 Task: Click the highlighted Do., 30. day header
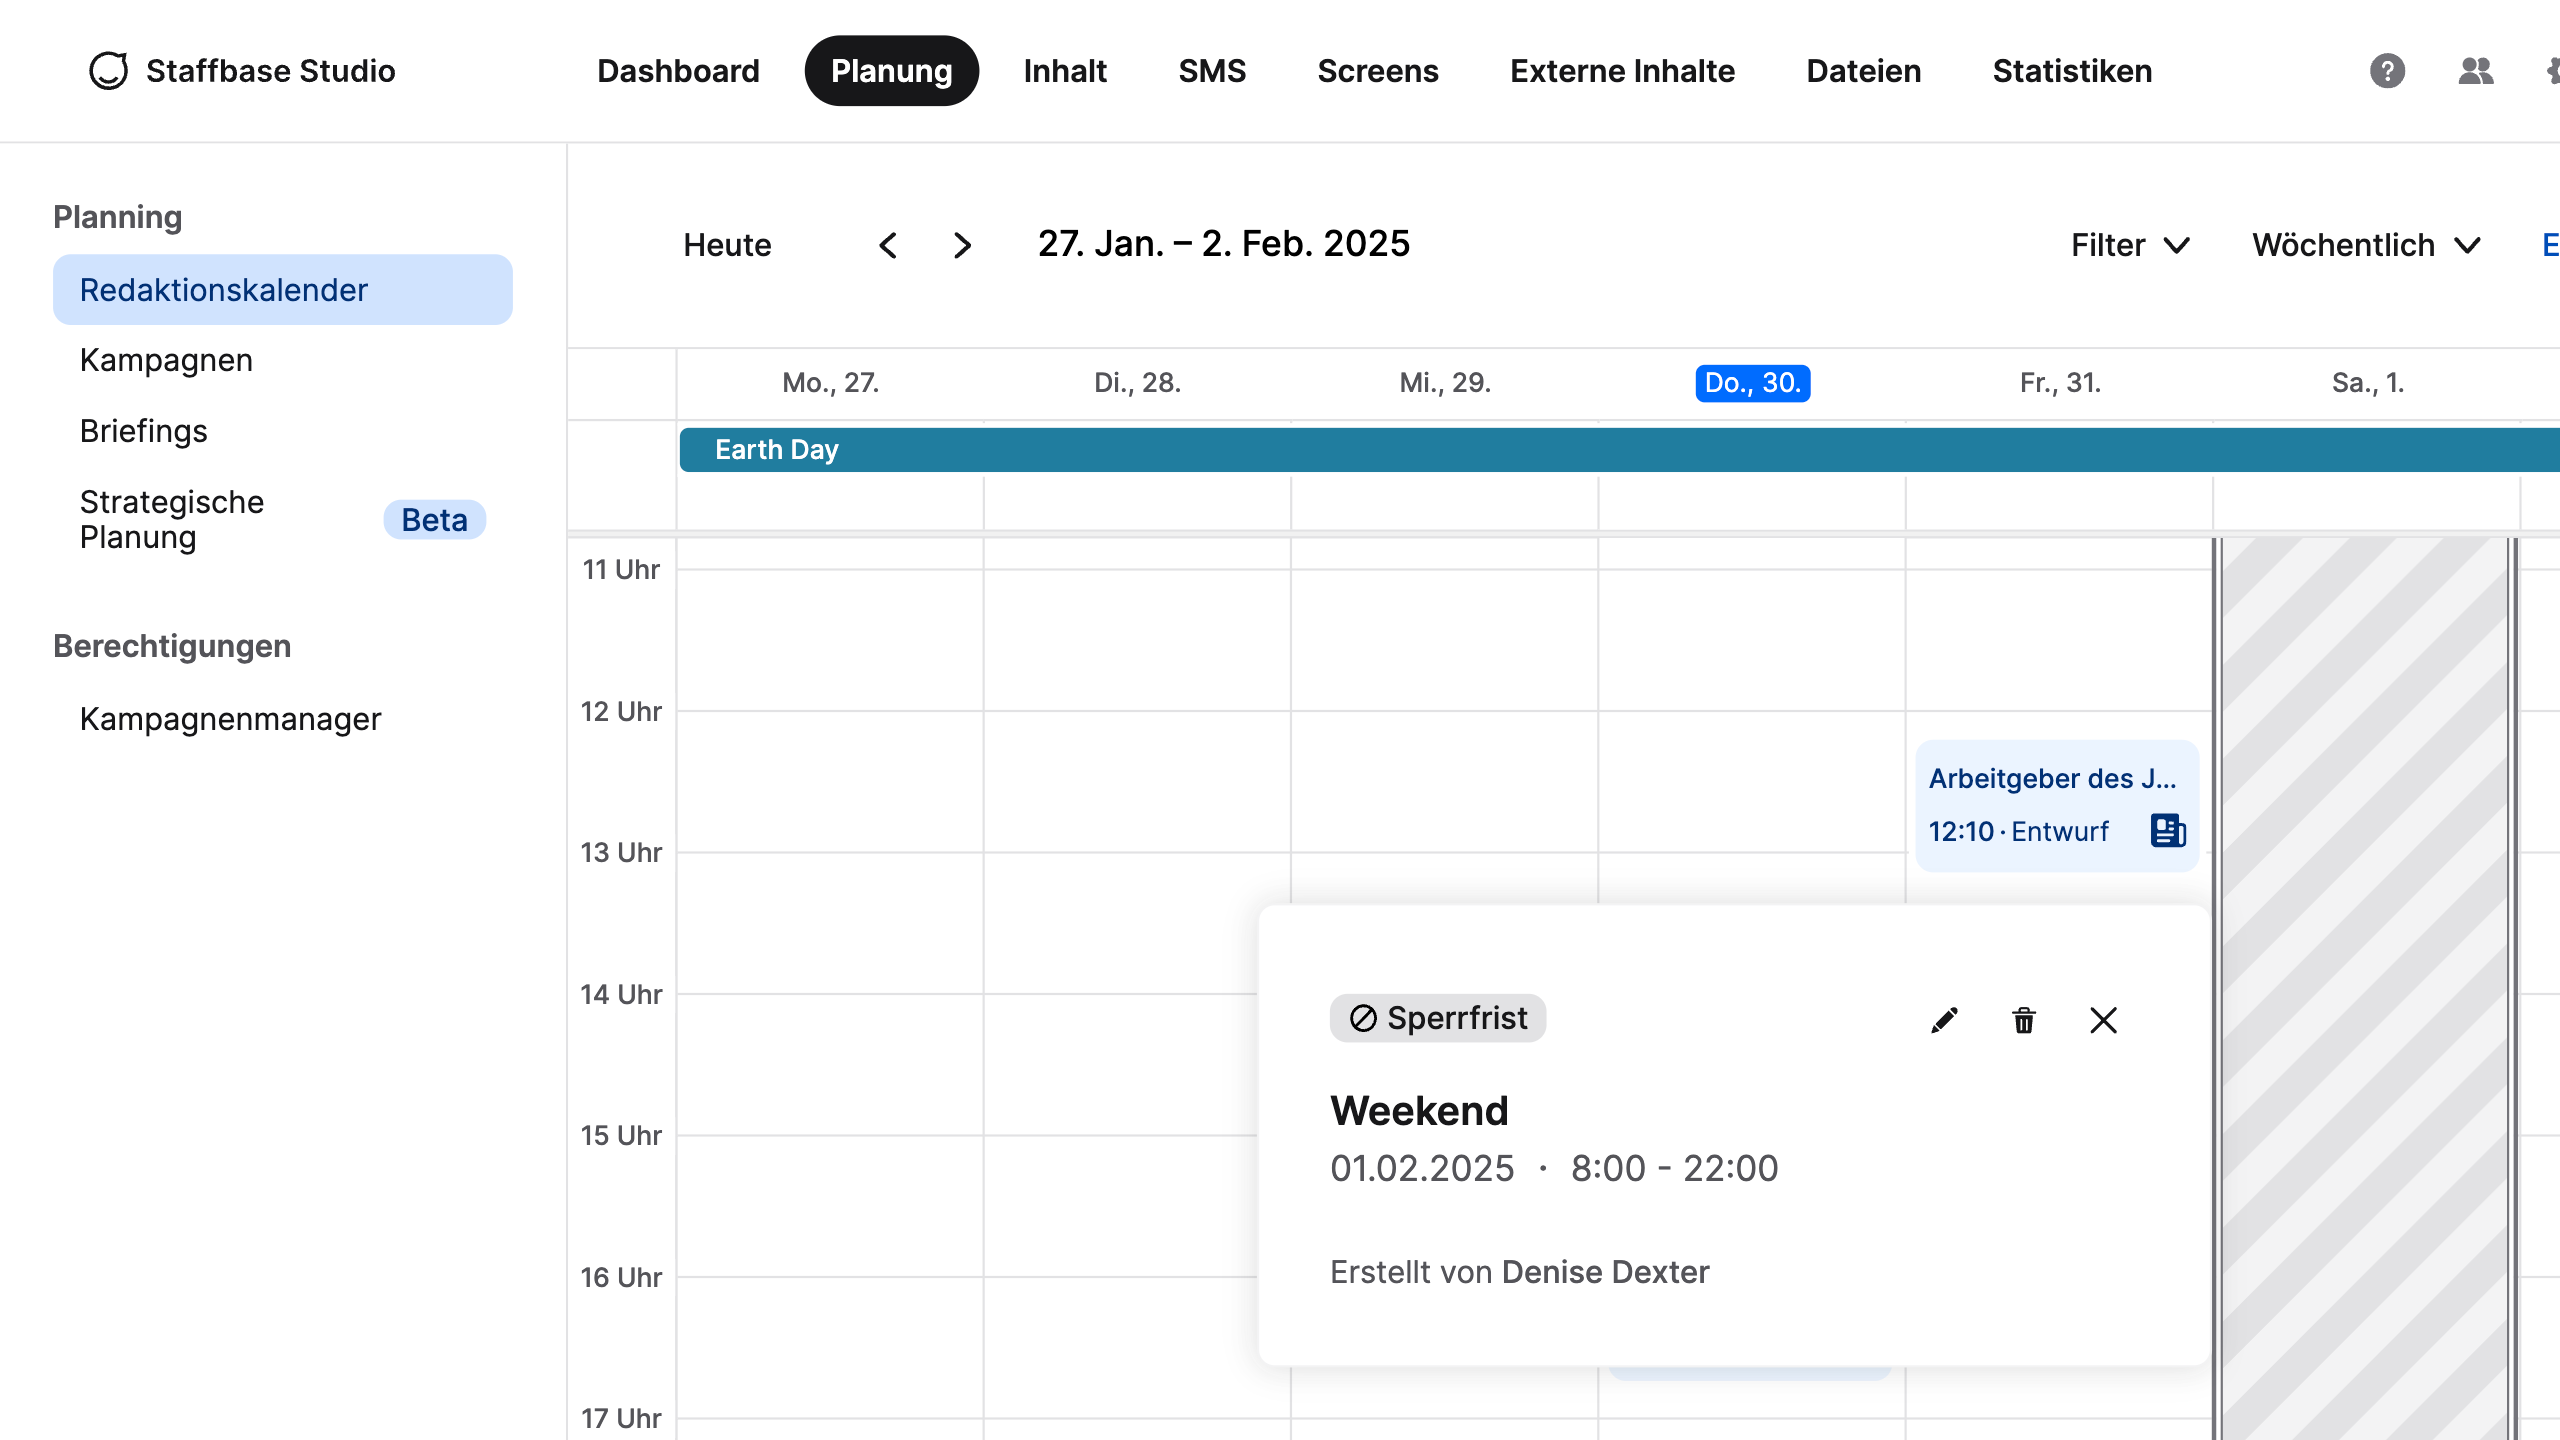(x=1753, y=383)
